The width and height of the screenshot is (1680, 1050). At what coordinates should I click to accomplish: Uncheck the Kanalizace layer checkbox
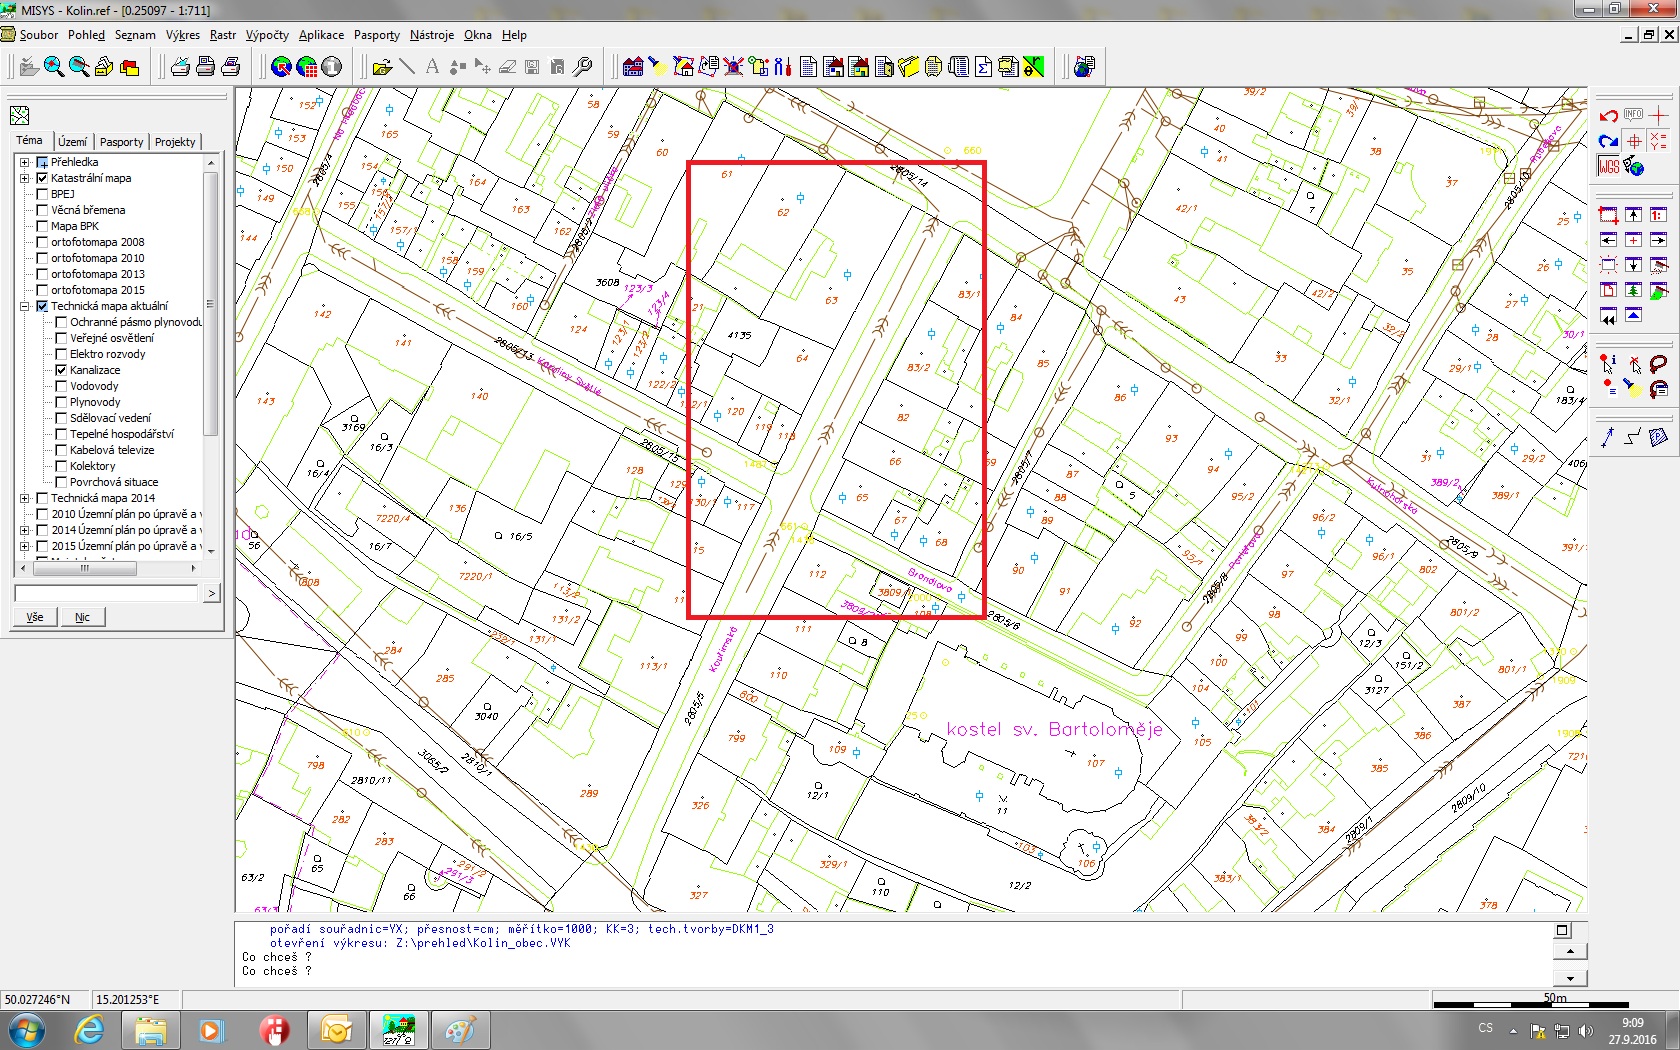coord(61,370)
